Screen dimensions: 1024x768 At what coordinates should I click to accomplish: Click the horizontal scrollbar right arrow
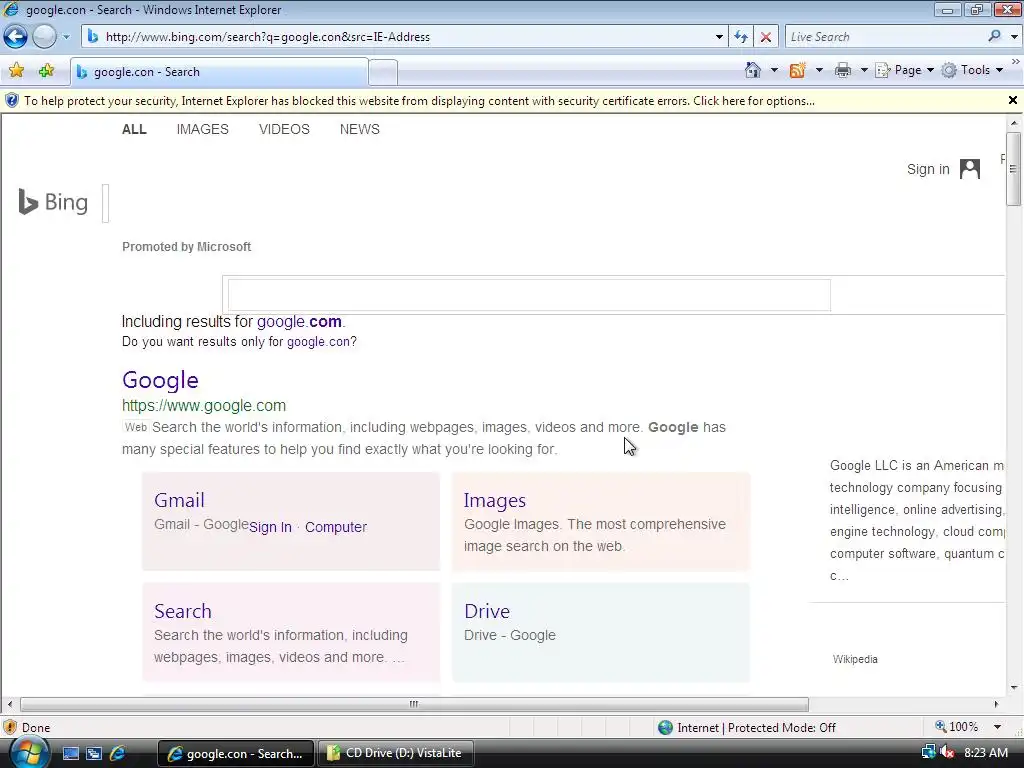point(997,704)
